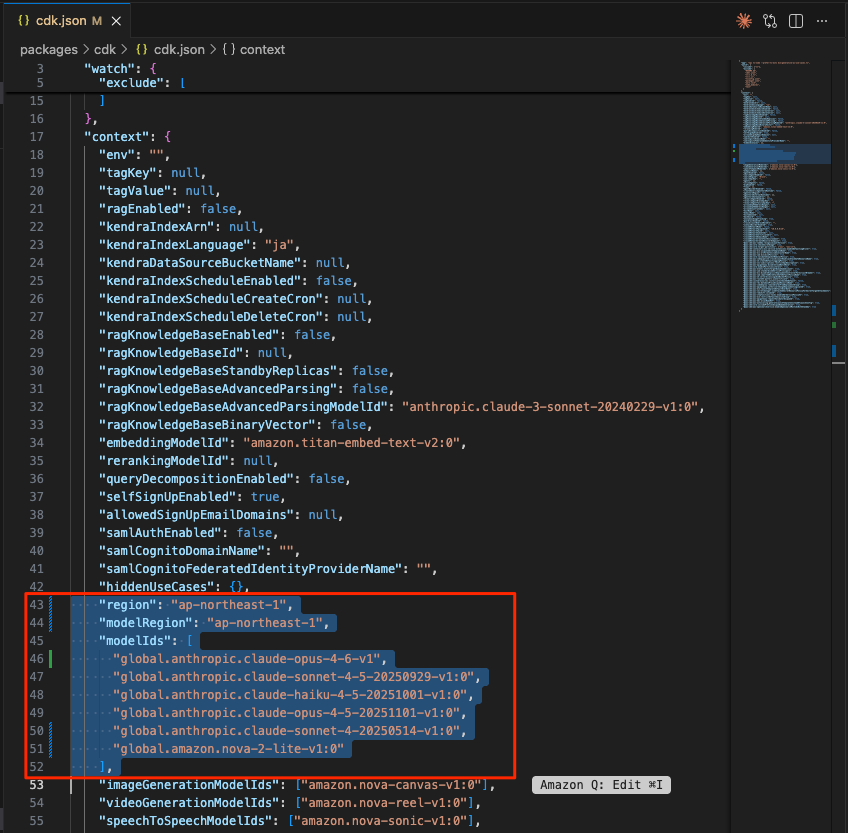The image size is (848, 833).
Task: Click the 'Amazon Q: Edit' inline hint
Action: pyautogui.click(x=601, y=785)
